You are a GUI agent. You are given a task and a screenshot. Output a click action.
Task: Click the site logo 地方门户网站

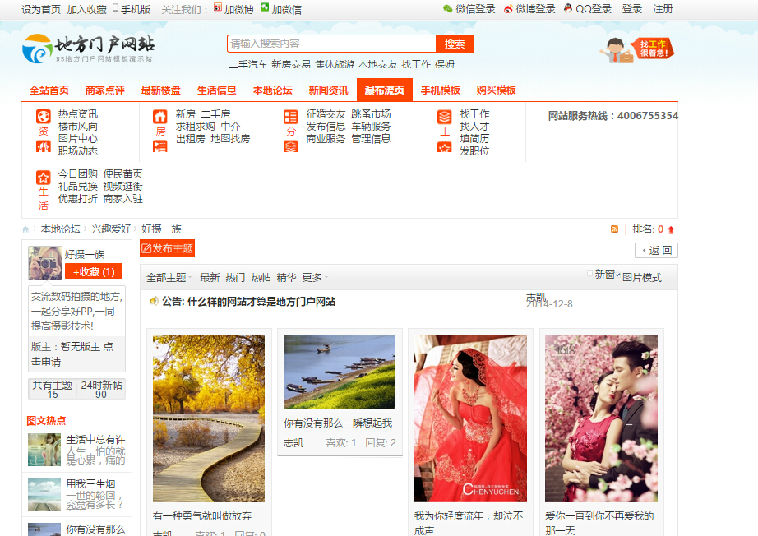click(88, 48)
